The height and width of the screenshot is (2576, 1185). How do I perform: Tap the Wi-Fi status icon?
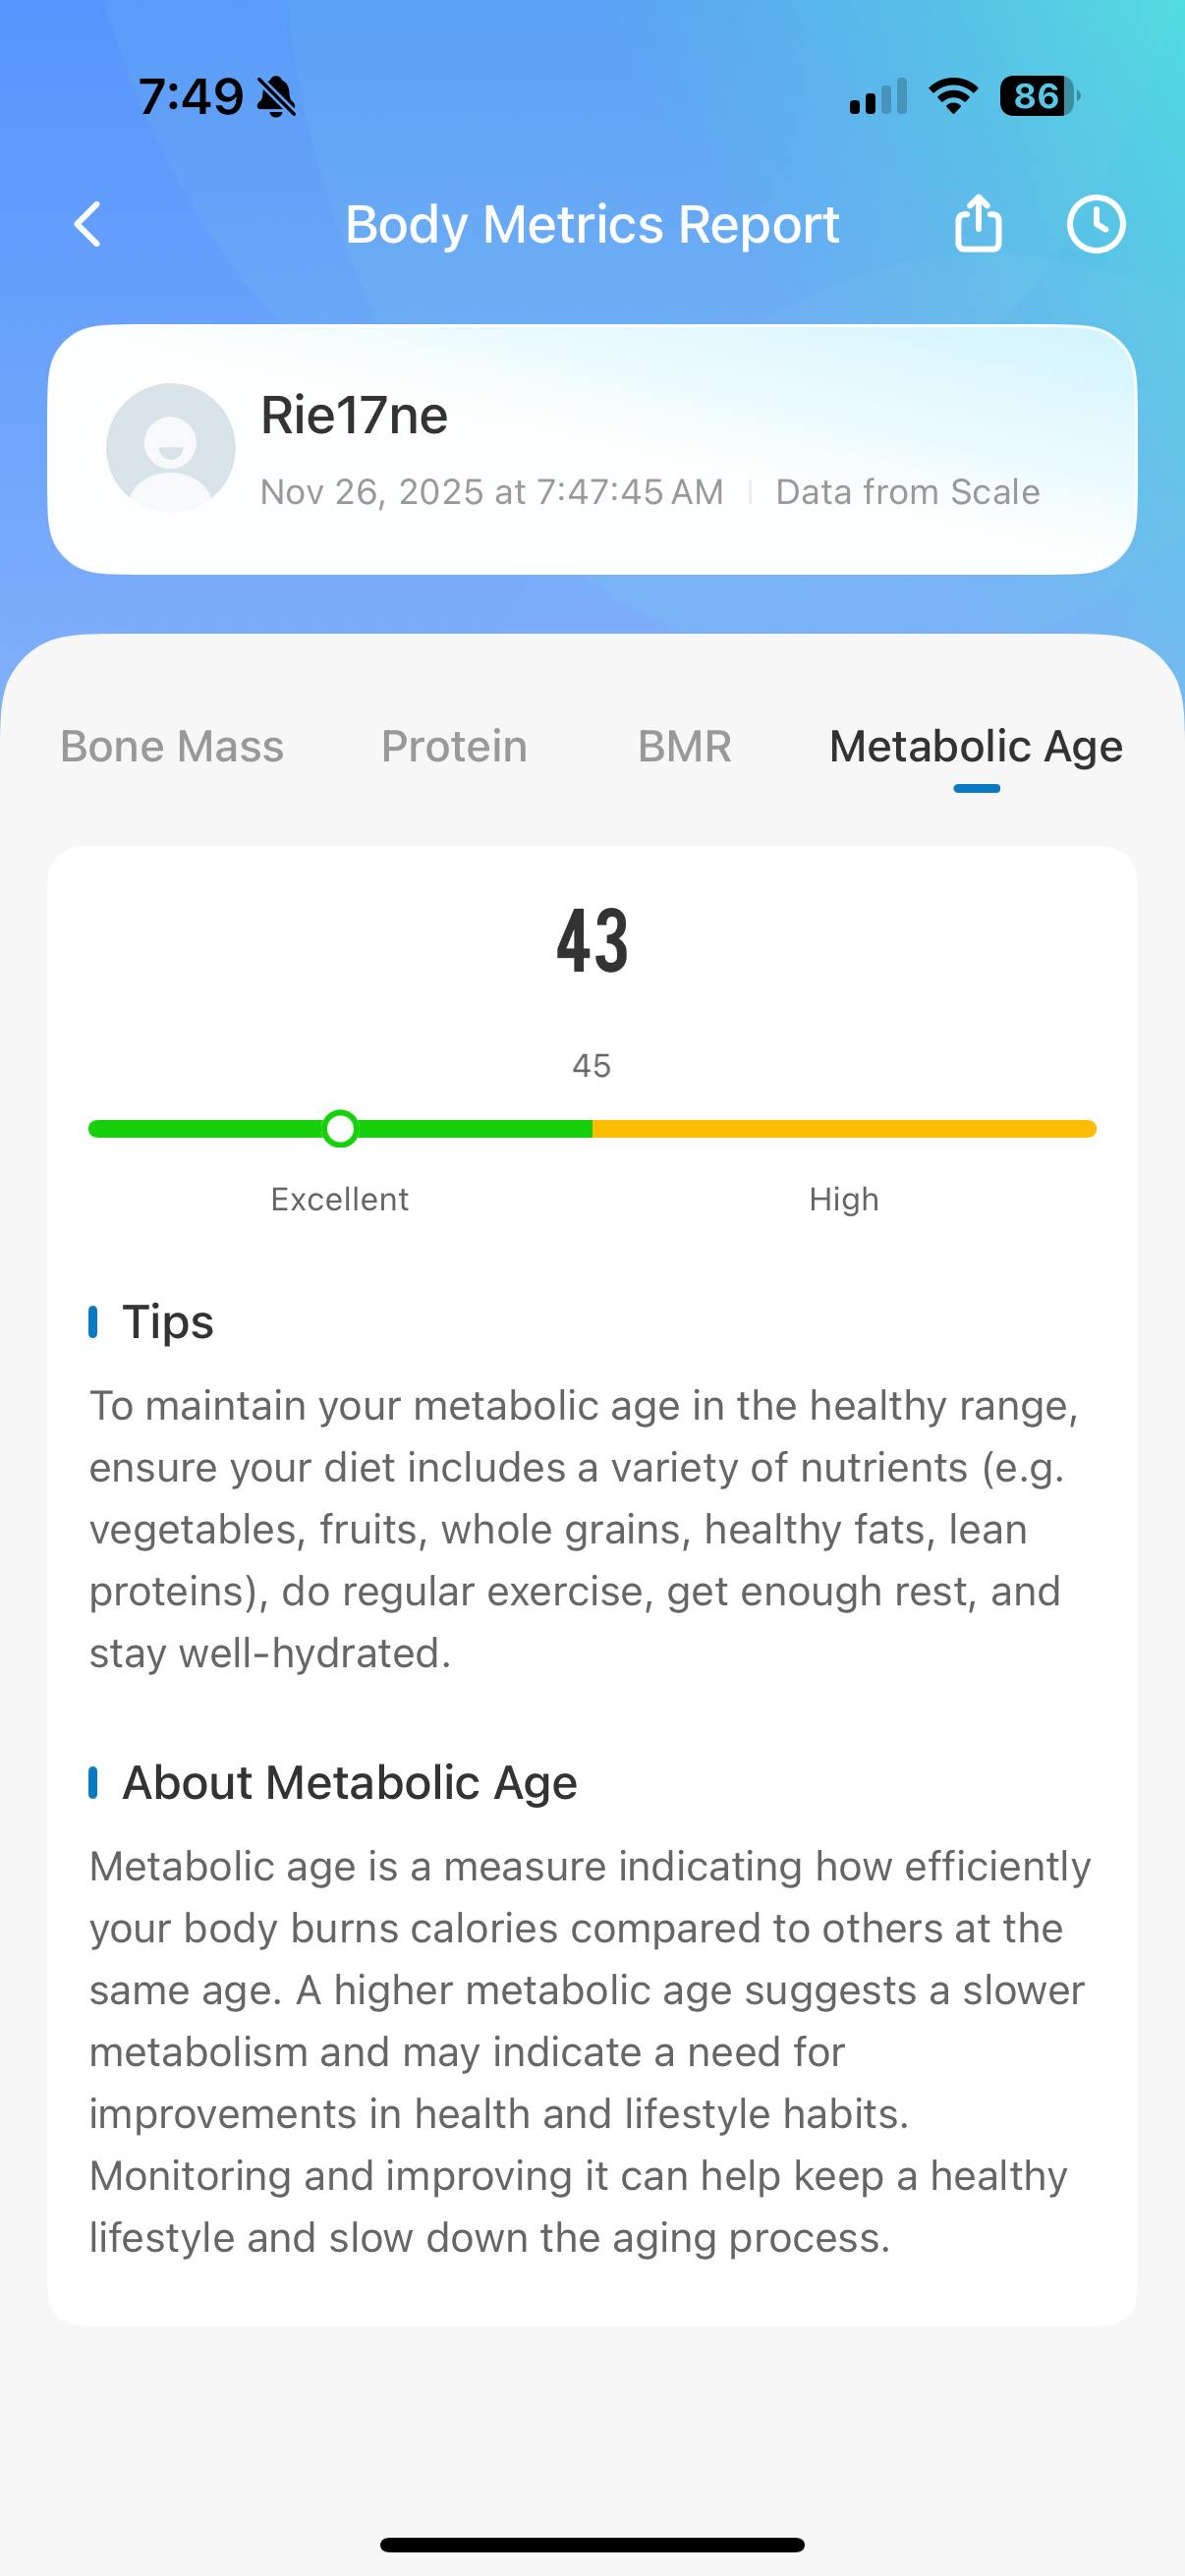(x=952, y=96)
